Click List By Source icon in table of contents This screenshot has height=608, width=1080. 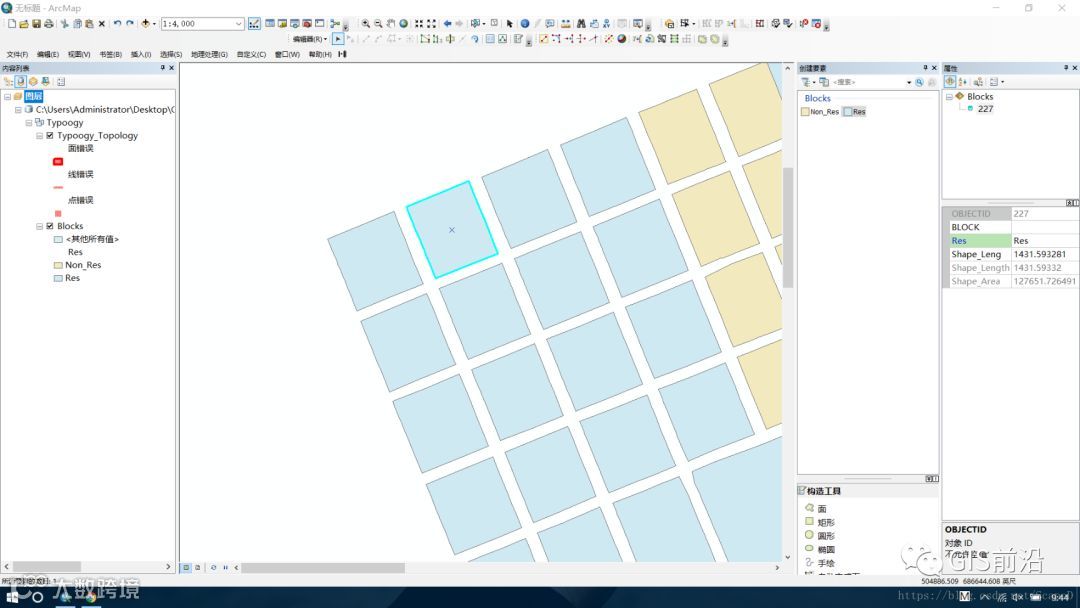point(21,81)
